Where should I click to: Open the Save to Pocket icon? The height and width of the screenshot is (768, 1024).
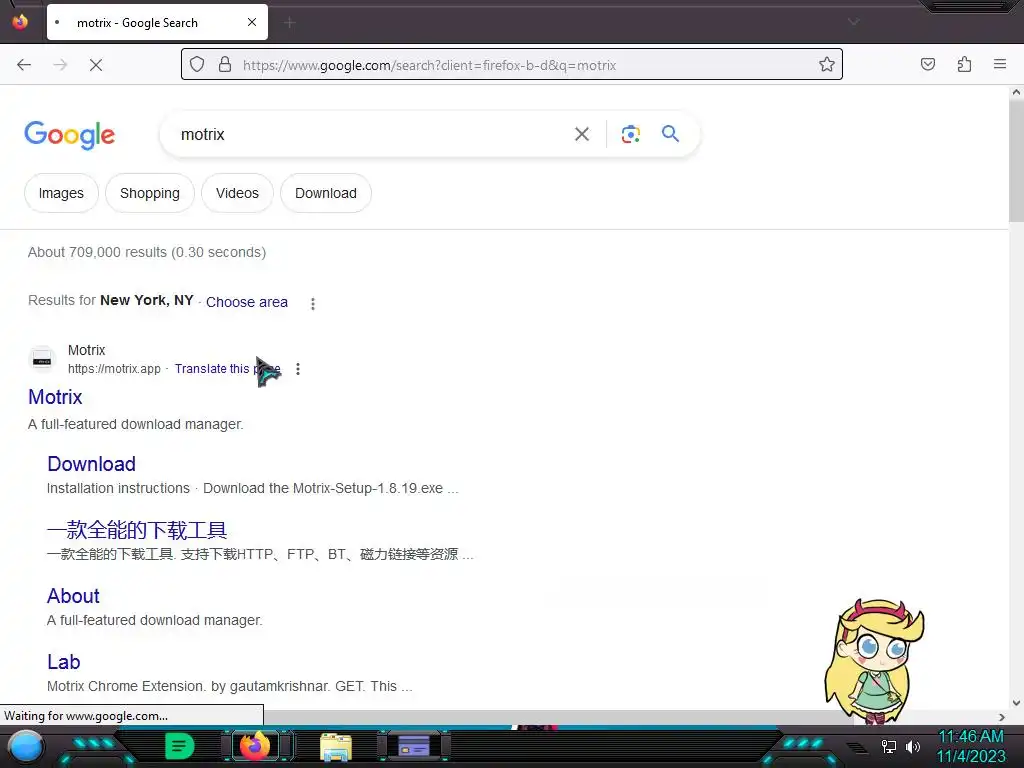928,65
